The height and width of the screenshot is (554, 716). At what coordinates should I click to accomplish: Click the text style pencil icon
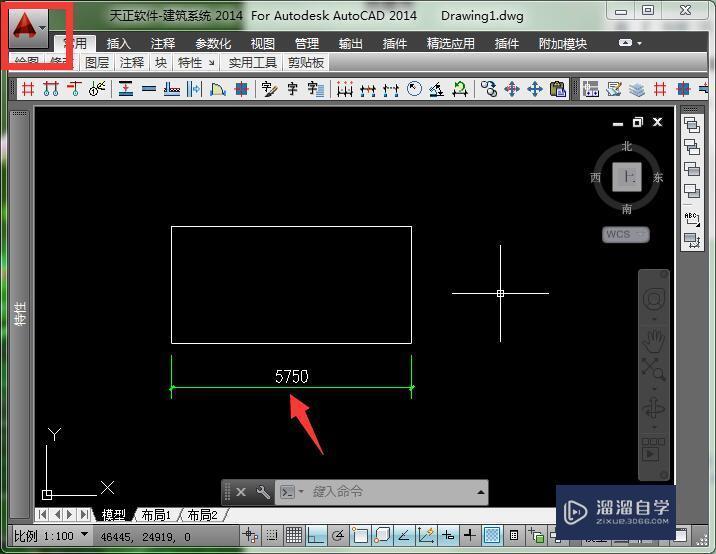click(x=269, y=89)
